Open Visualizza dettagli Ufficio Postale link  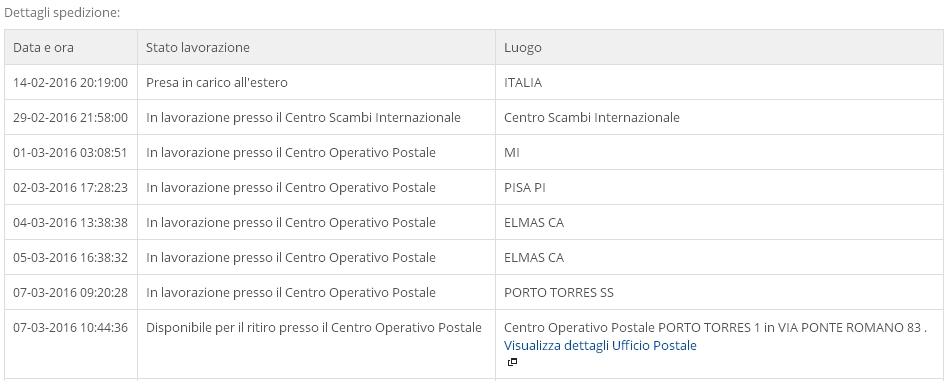(600, 345)
